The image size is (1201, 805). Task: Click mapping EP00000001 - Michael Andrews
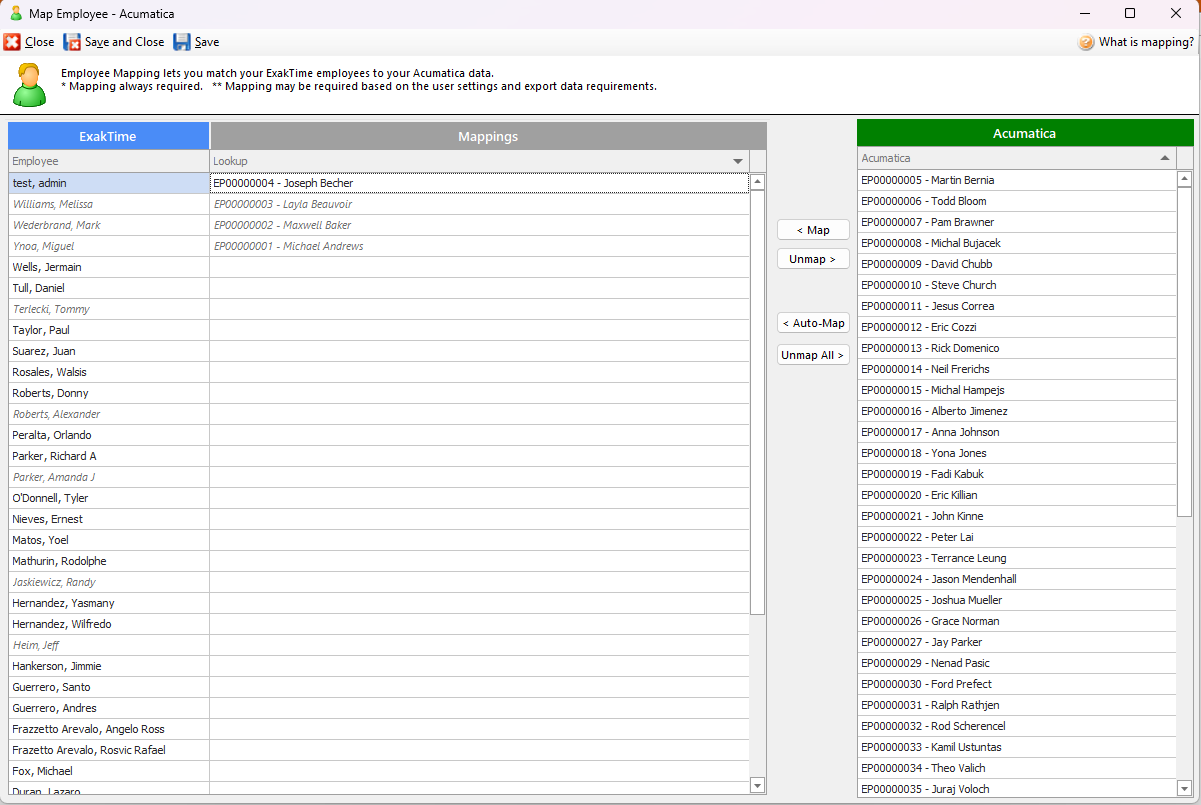(x=479, y=246)
